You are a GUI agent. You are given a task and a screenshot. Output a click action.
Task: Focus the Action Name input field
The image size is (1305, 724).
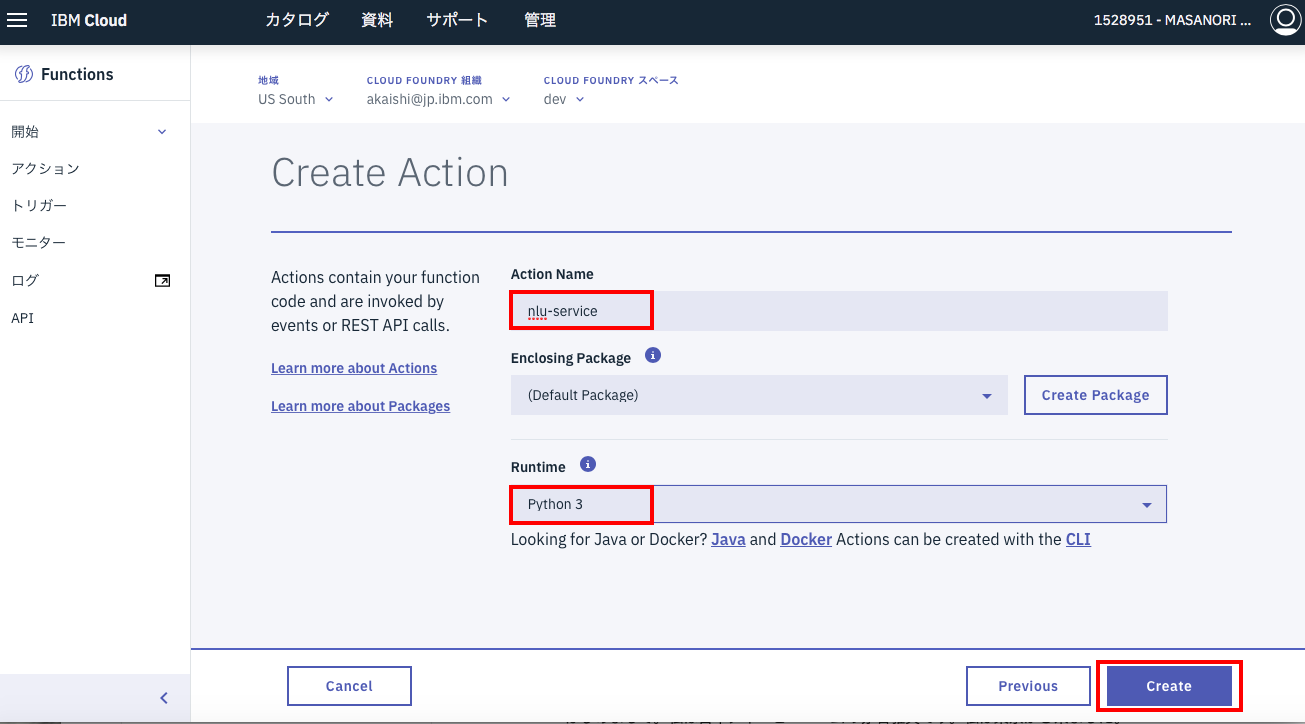[x=839, y=311]
